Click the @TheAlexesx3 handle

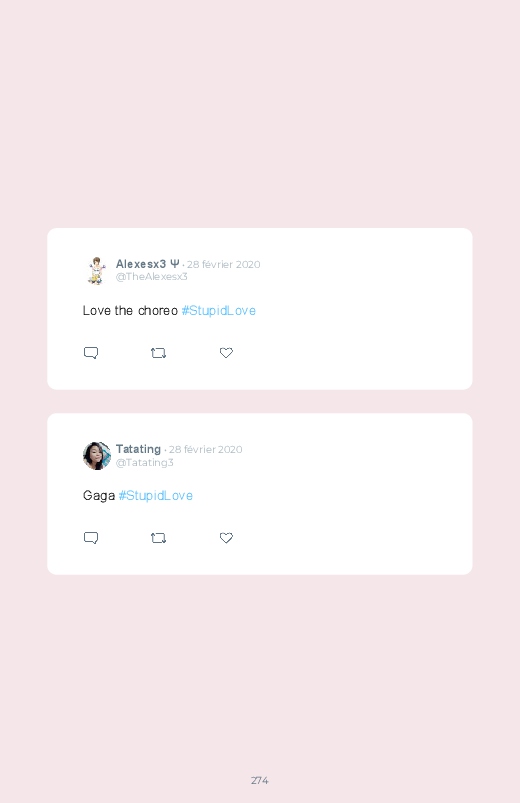click(152, 277)
